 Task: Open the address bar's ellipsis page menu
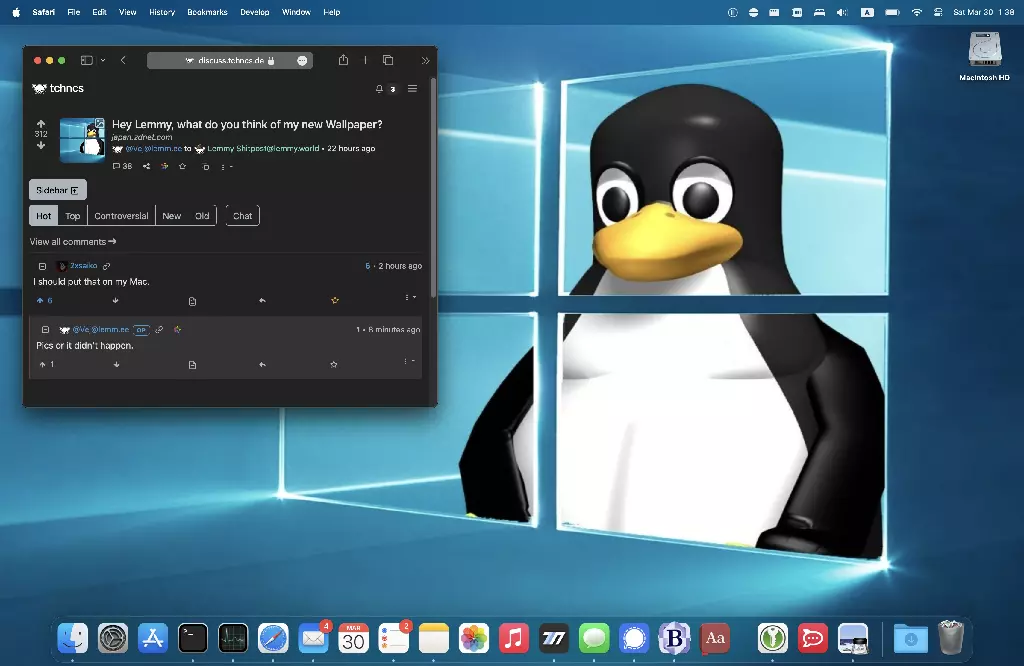click(x=302, y=60)
